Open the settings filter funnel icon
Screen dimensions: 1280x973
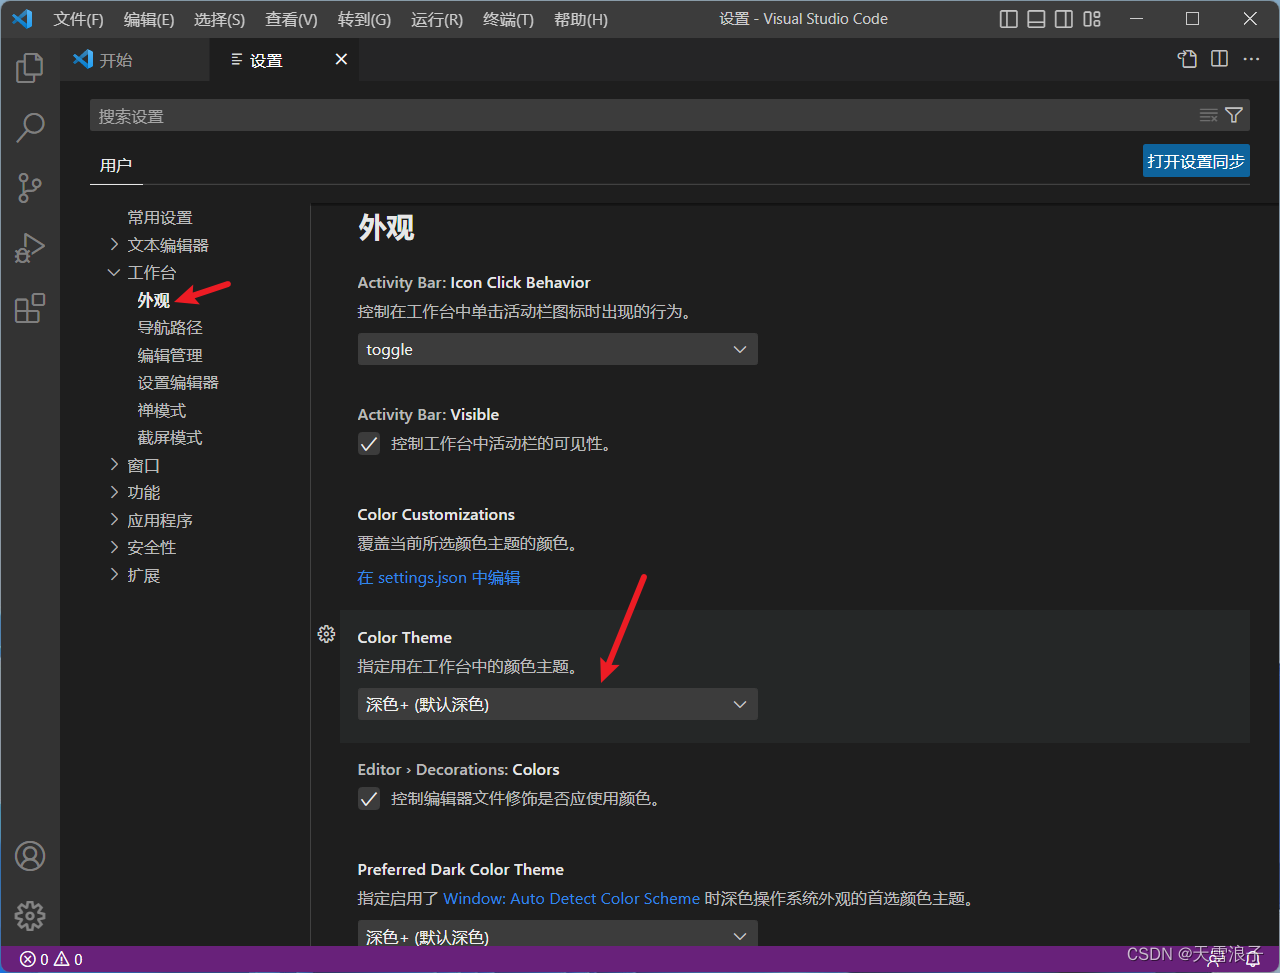click(1234, 115)
